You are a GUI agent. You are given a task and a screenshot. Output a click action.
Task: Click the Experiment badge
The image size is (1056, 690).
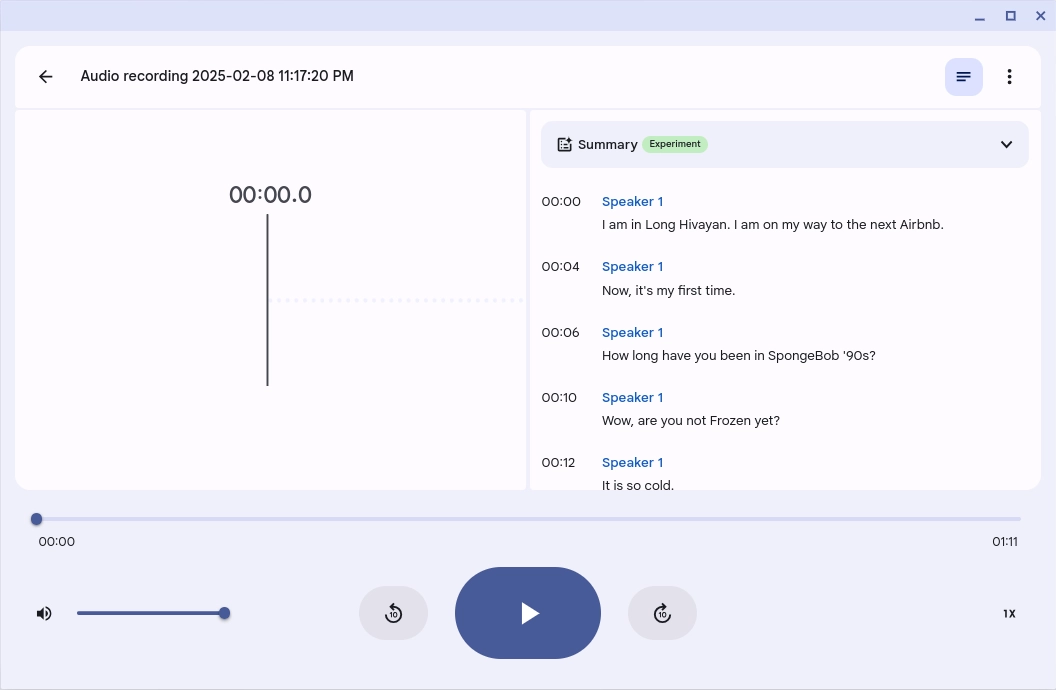click(x=675, y=144)
